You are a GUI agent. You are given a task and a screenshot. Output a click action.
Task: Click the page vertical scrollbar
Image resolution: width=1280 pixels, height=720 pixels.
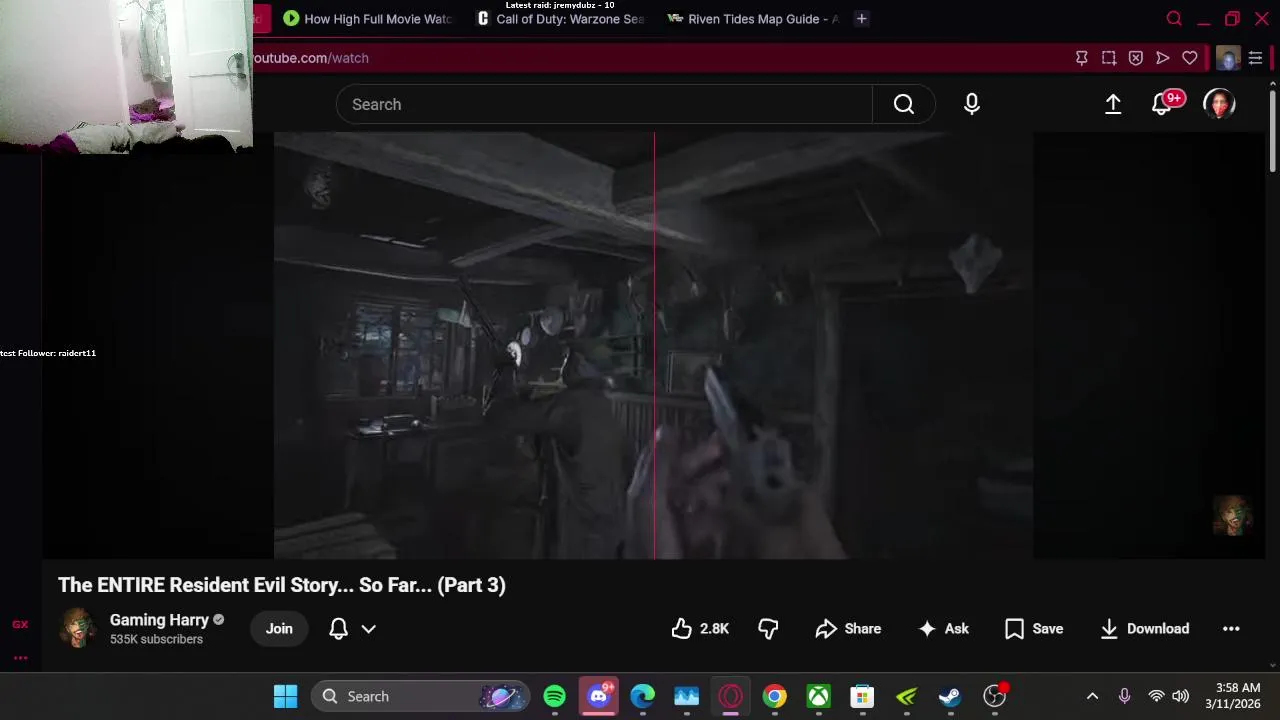click(x=1272, y=130)
